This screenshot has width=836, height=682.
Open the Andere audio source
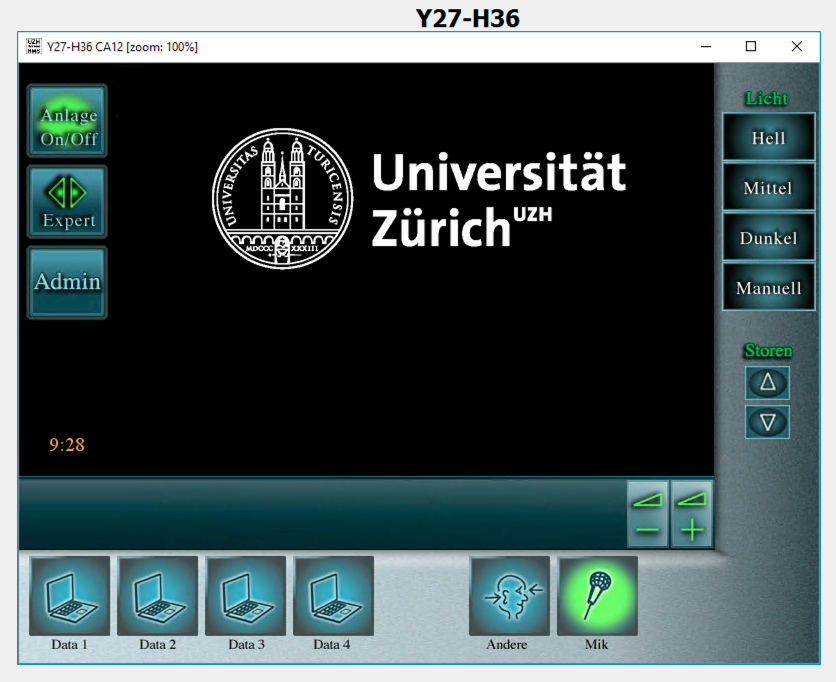click(x=509, y=596)
